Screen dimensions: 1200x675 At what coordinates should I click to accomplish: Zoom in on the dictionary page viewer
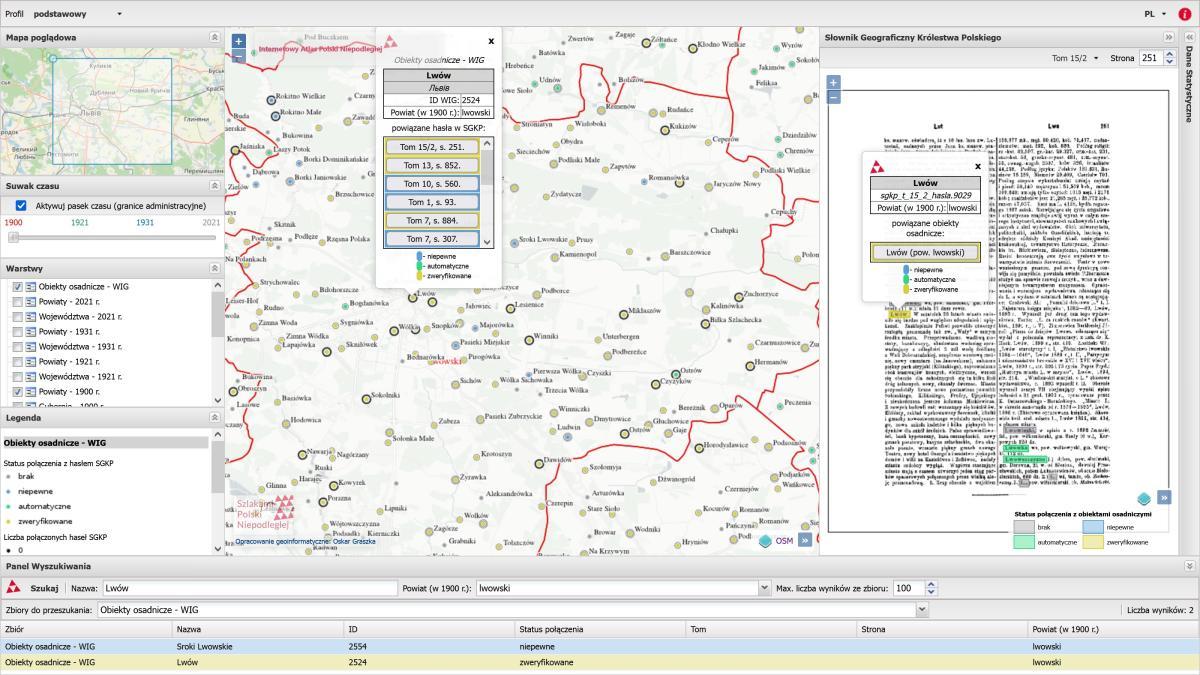834,82
